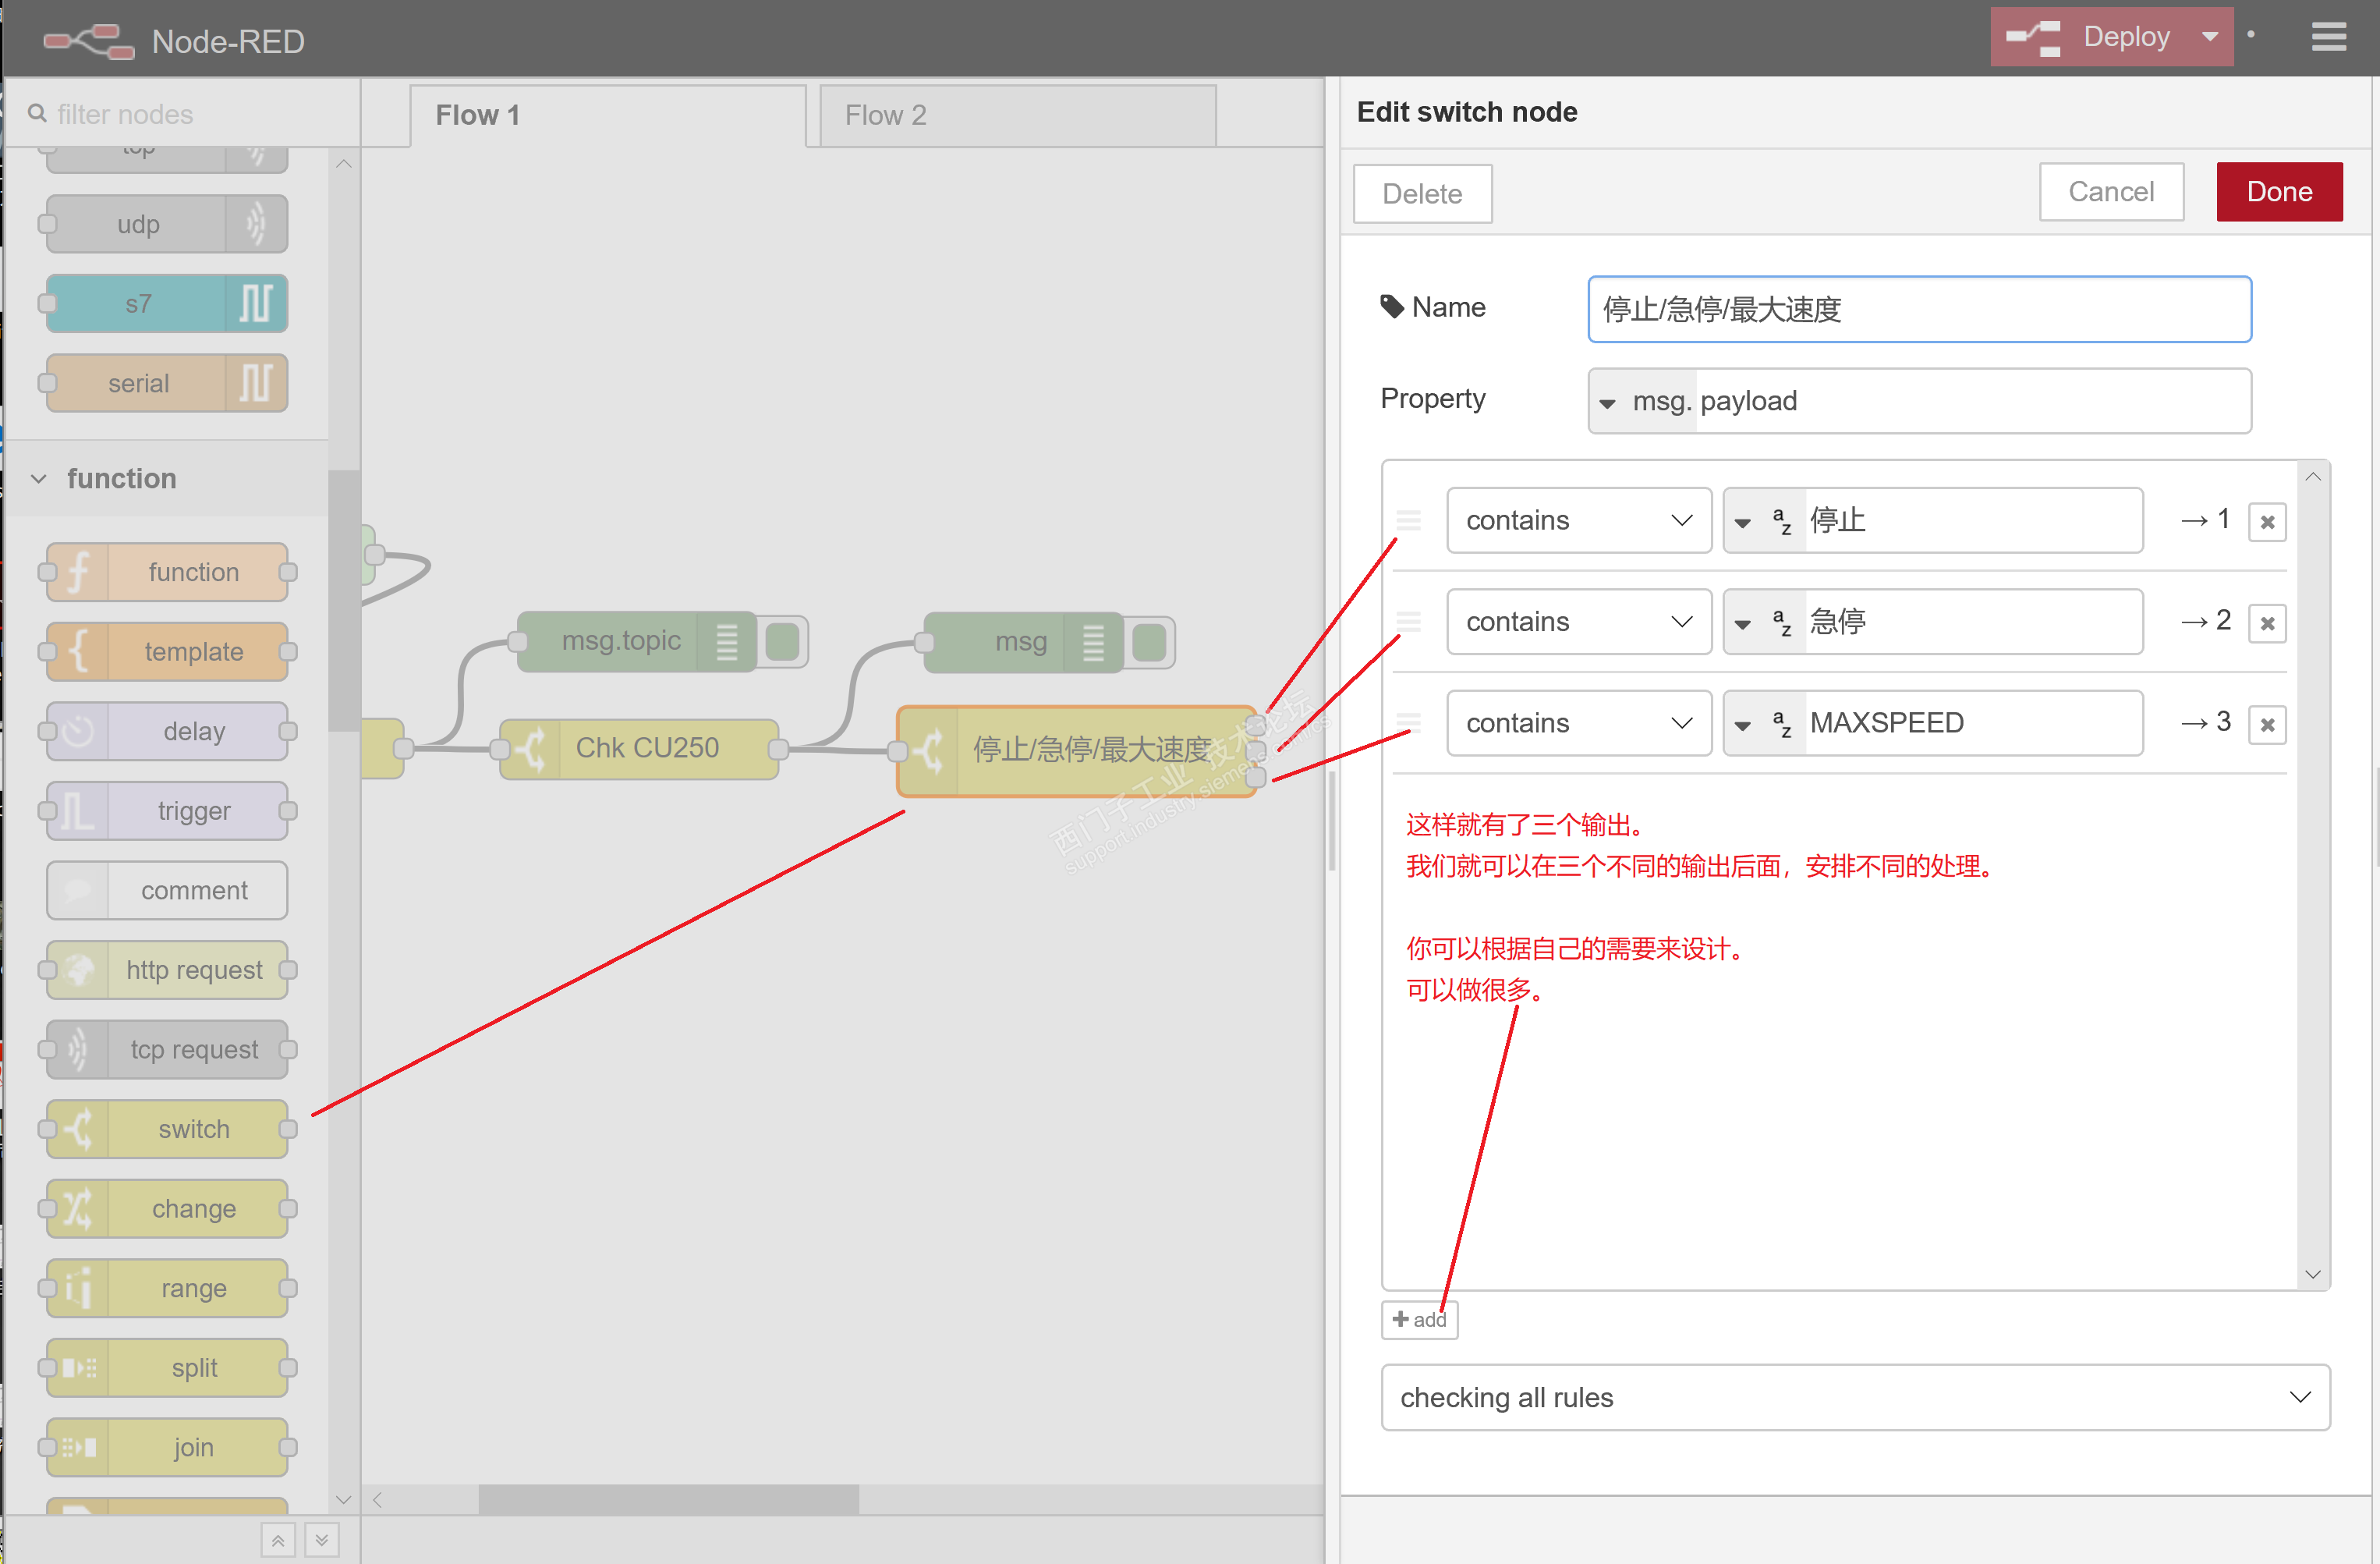Open first rule's contains operator dropdown
Image resolution: width=2380 pixels, height=1564 pixels.
click(x=1578, y=521)
